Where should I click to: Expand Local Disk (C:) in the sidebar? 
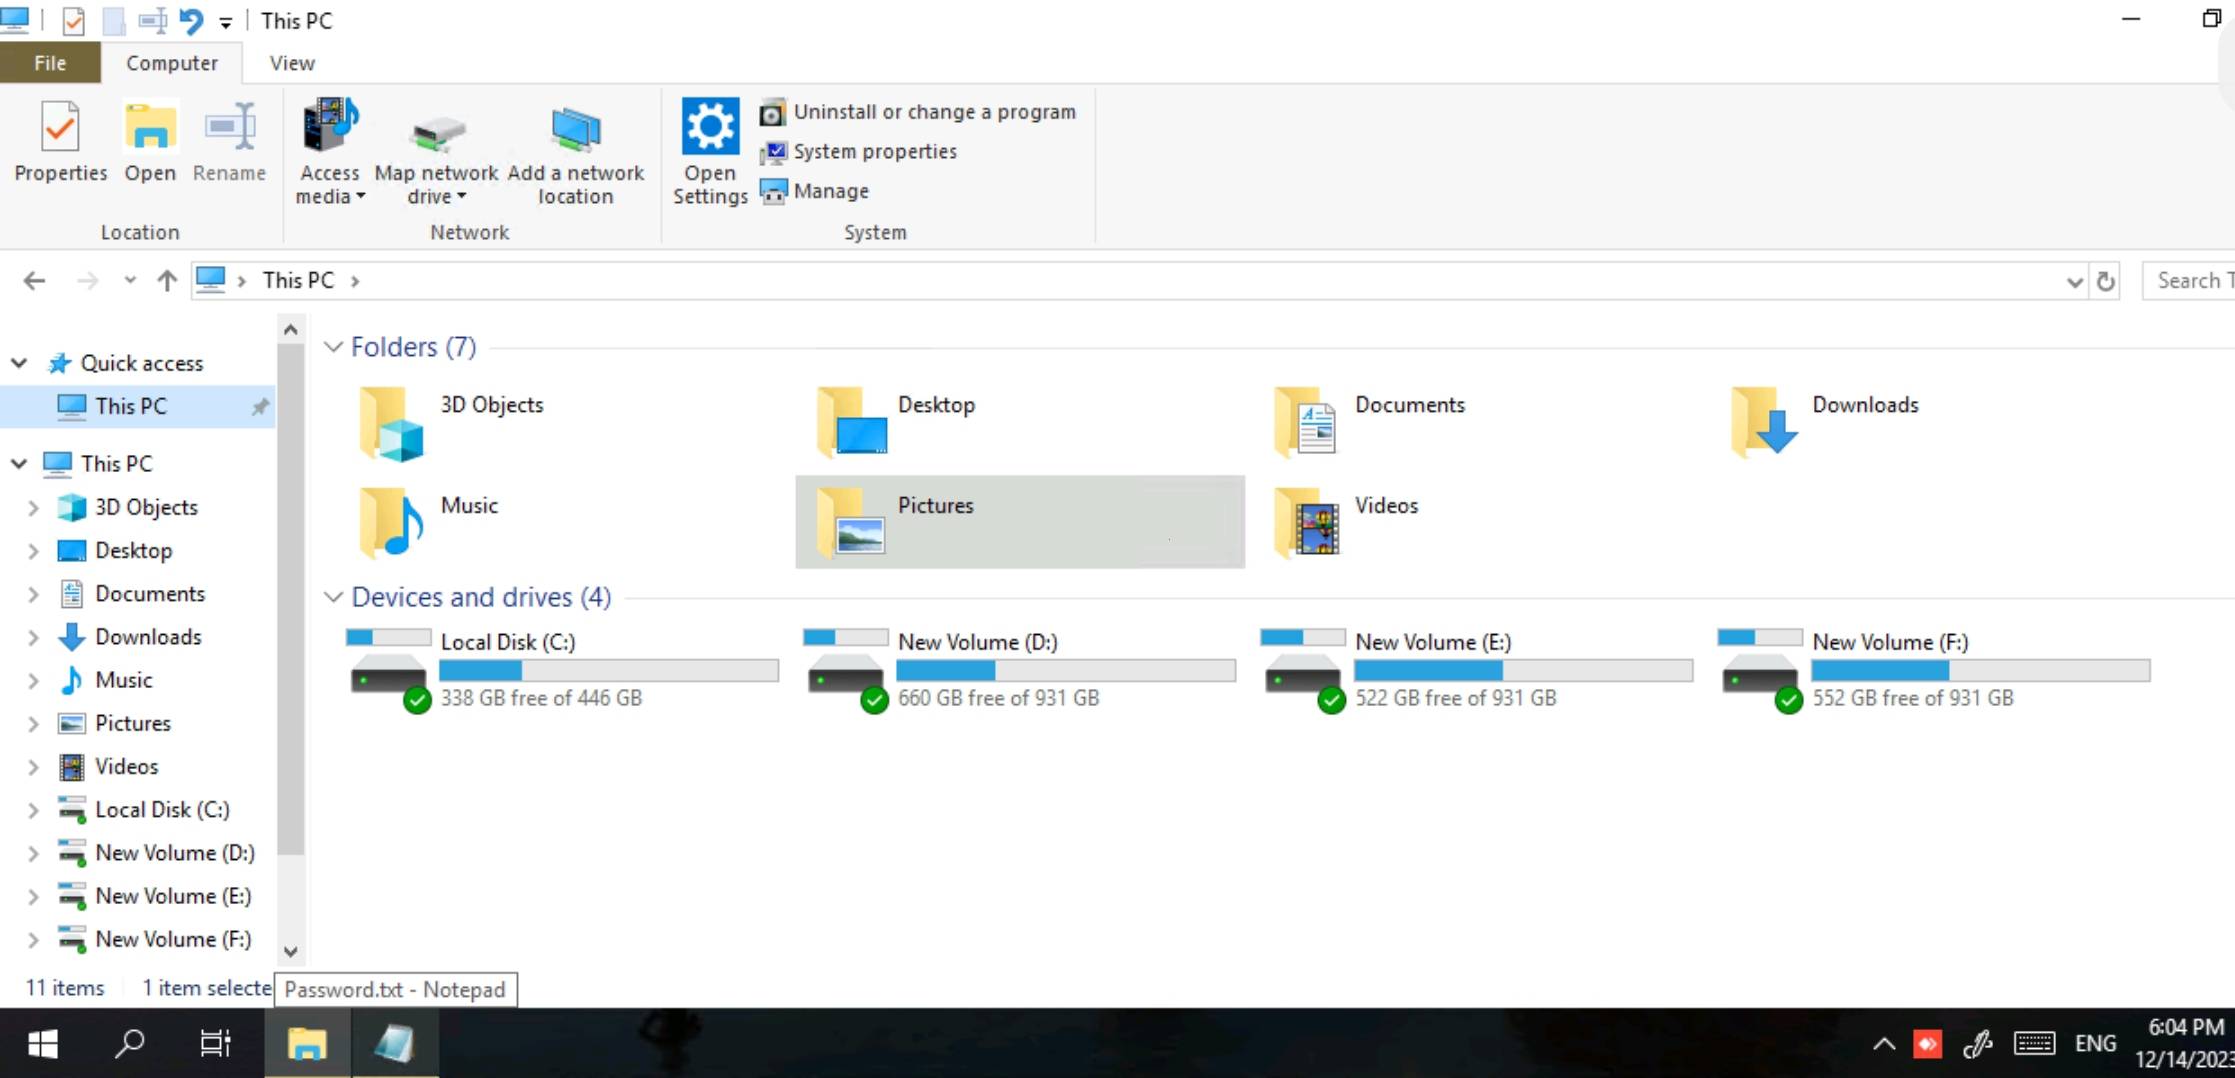click(33, 810)
